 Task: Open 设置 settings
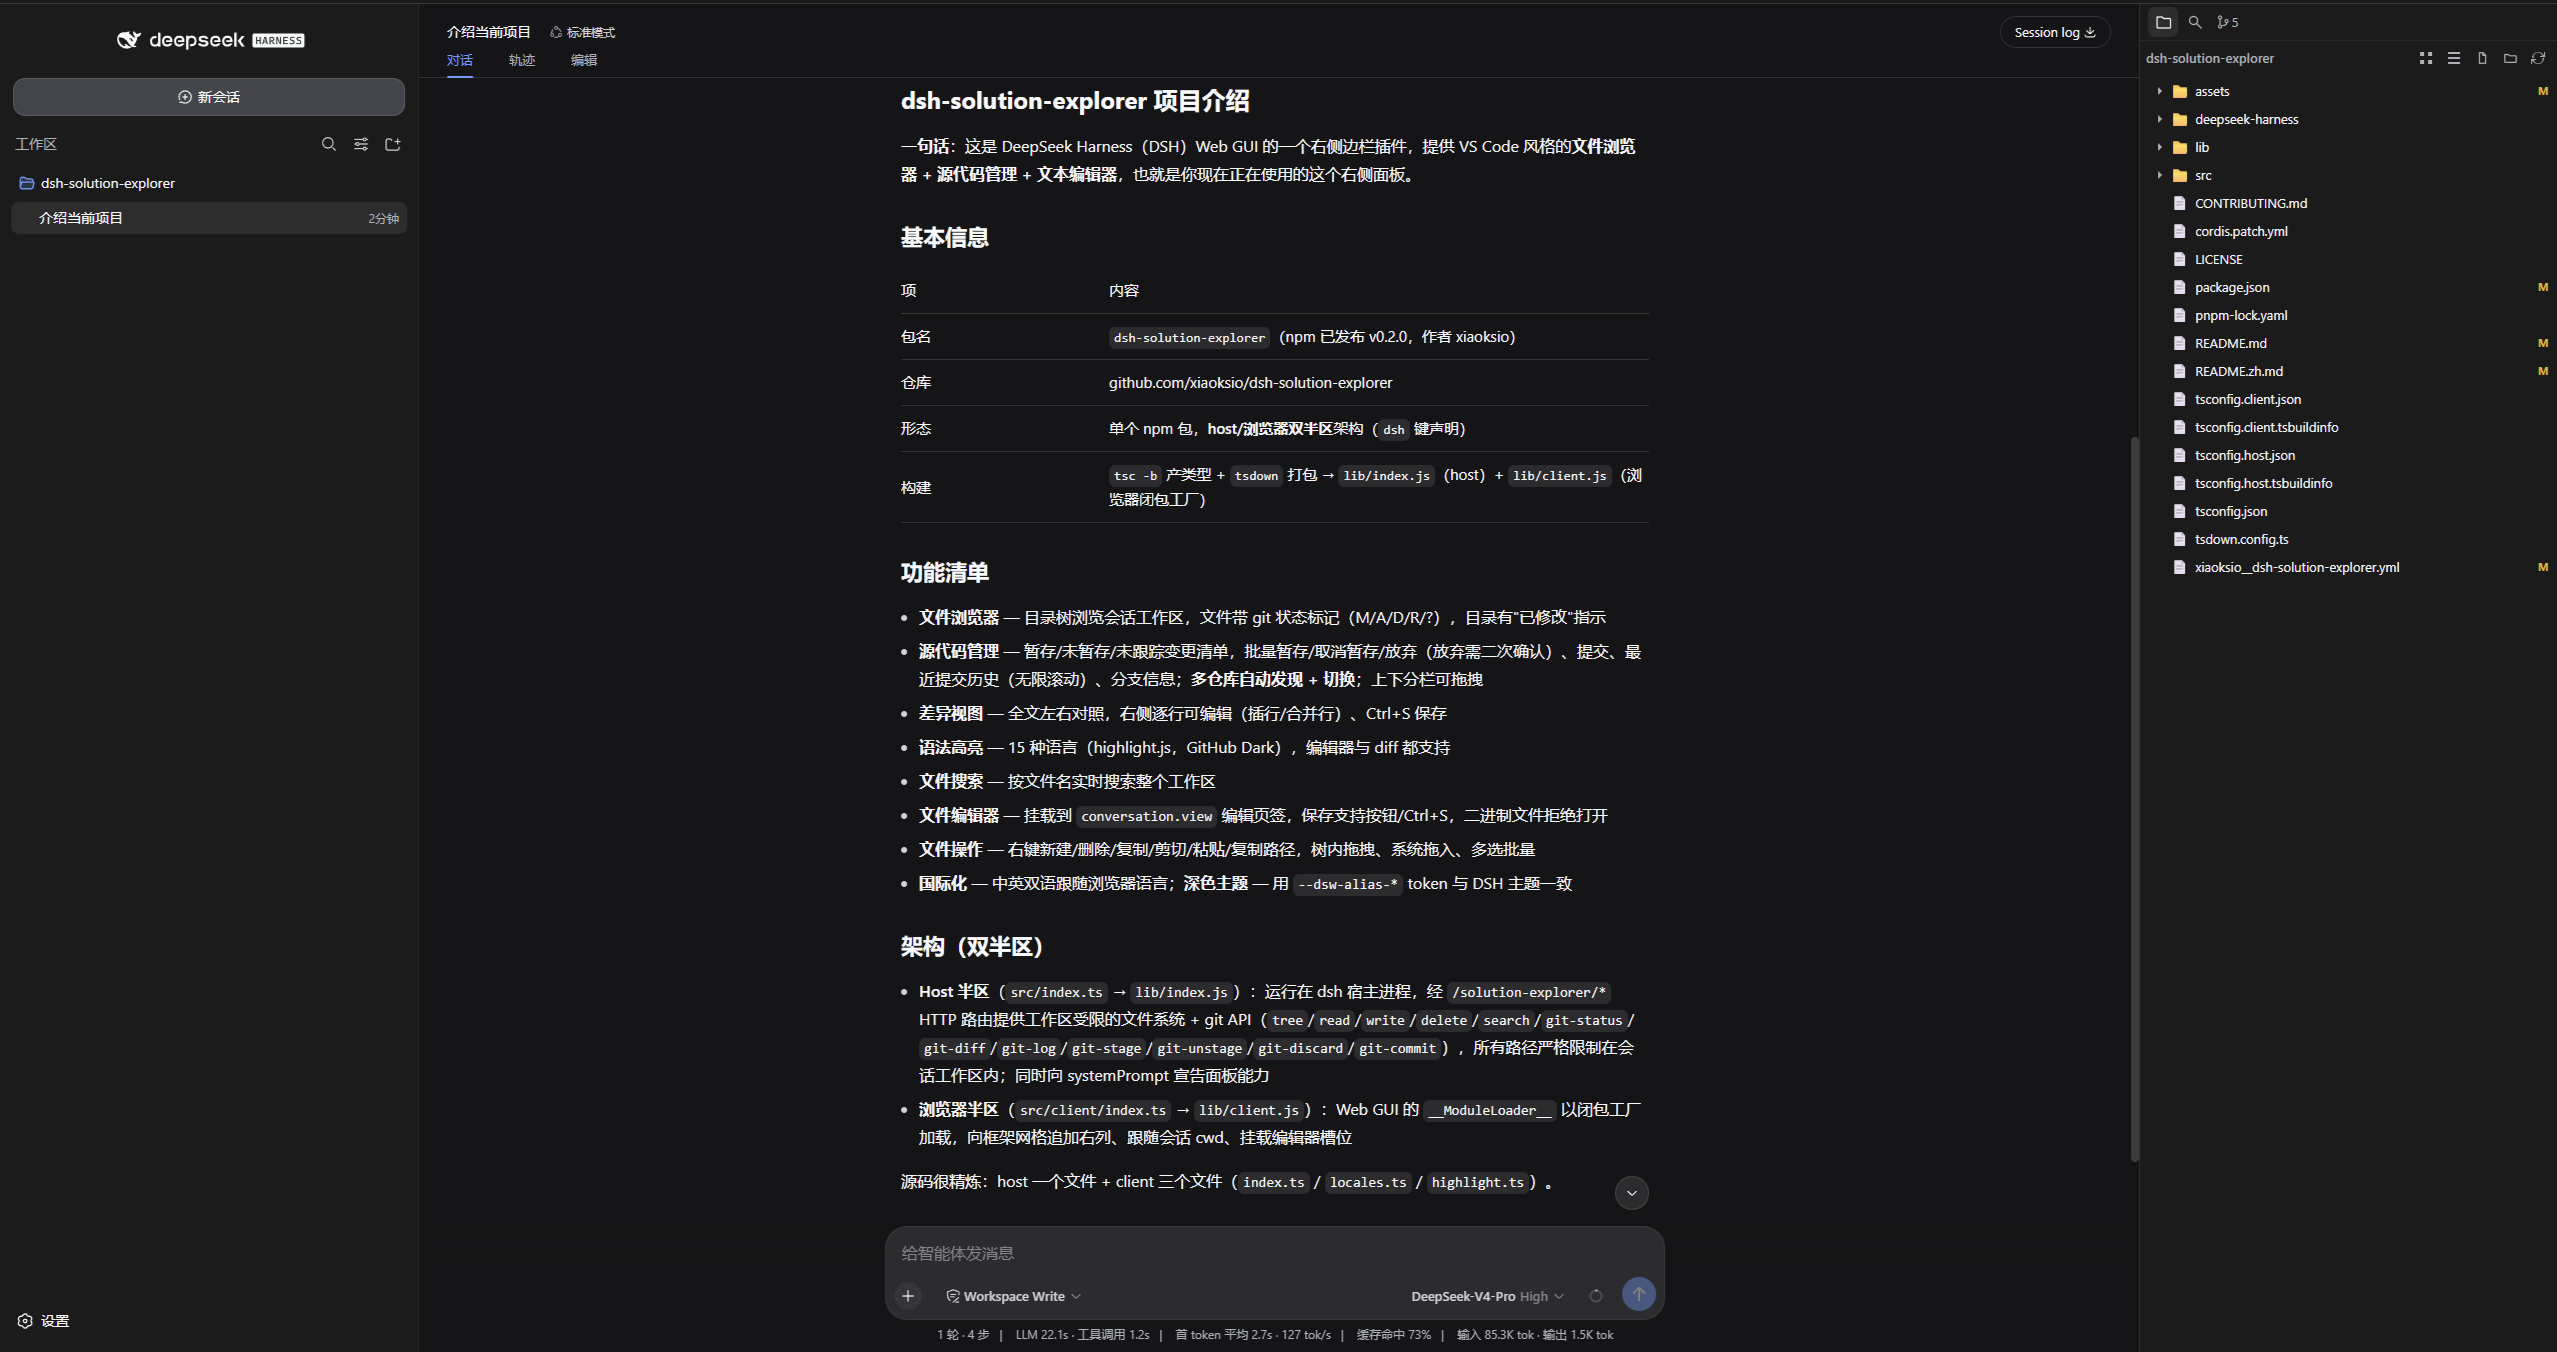click(44, 1321)
